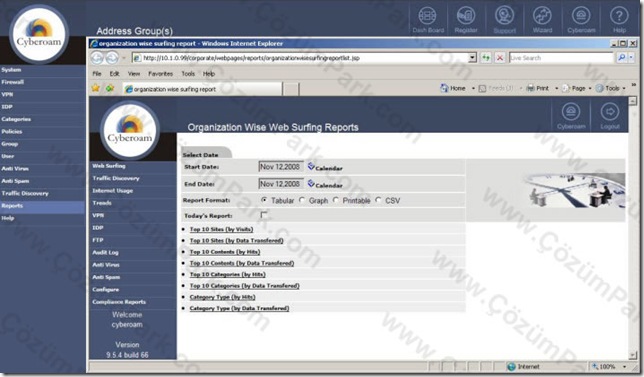
Task: Open Category Type (by Data Transfered) report
Action: [239, 308]
